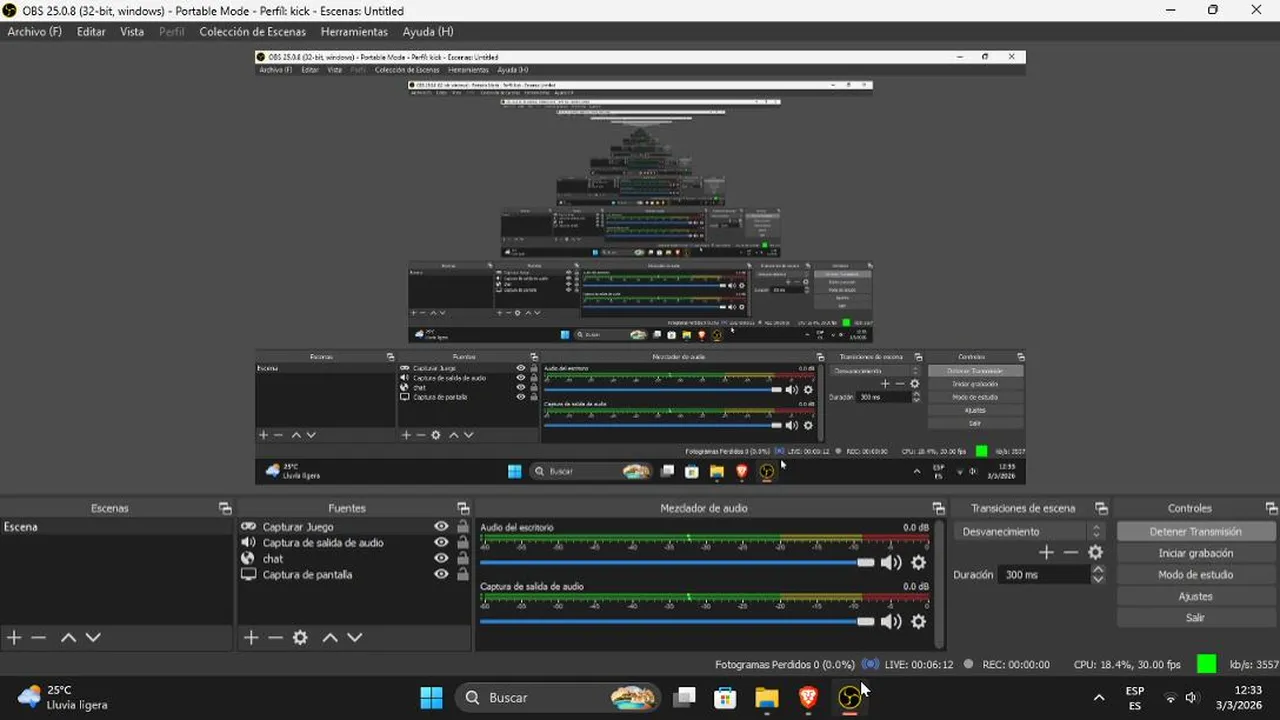Open Colección de Escenas menu
This screenshot has height=720, width=1280.
coord(252,32)
